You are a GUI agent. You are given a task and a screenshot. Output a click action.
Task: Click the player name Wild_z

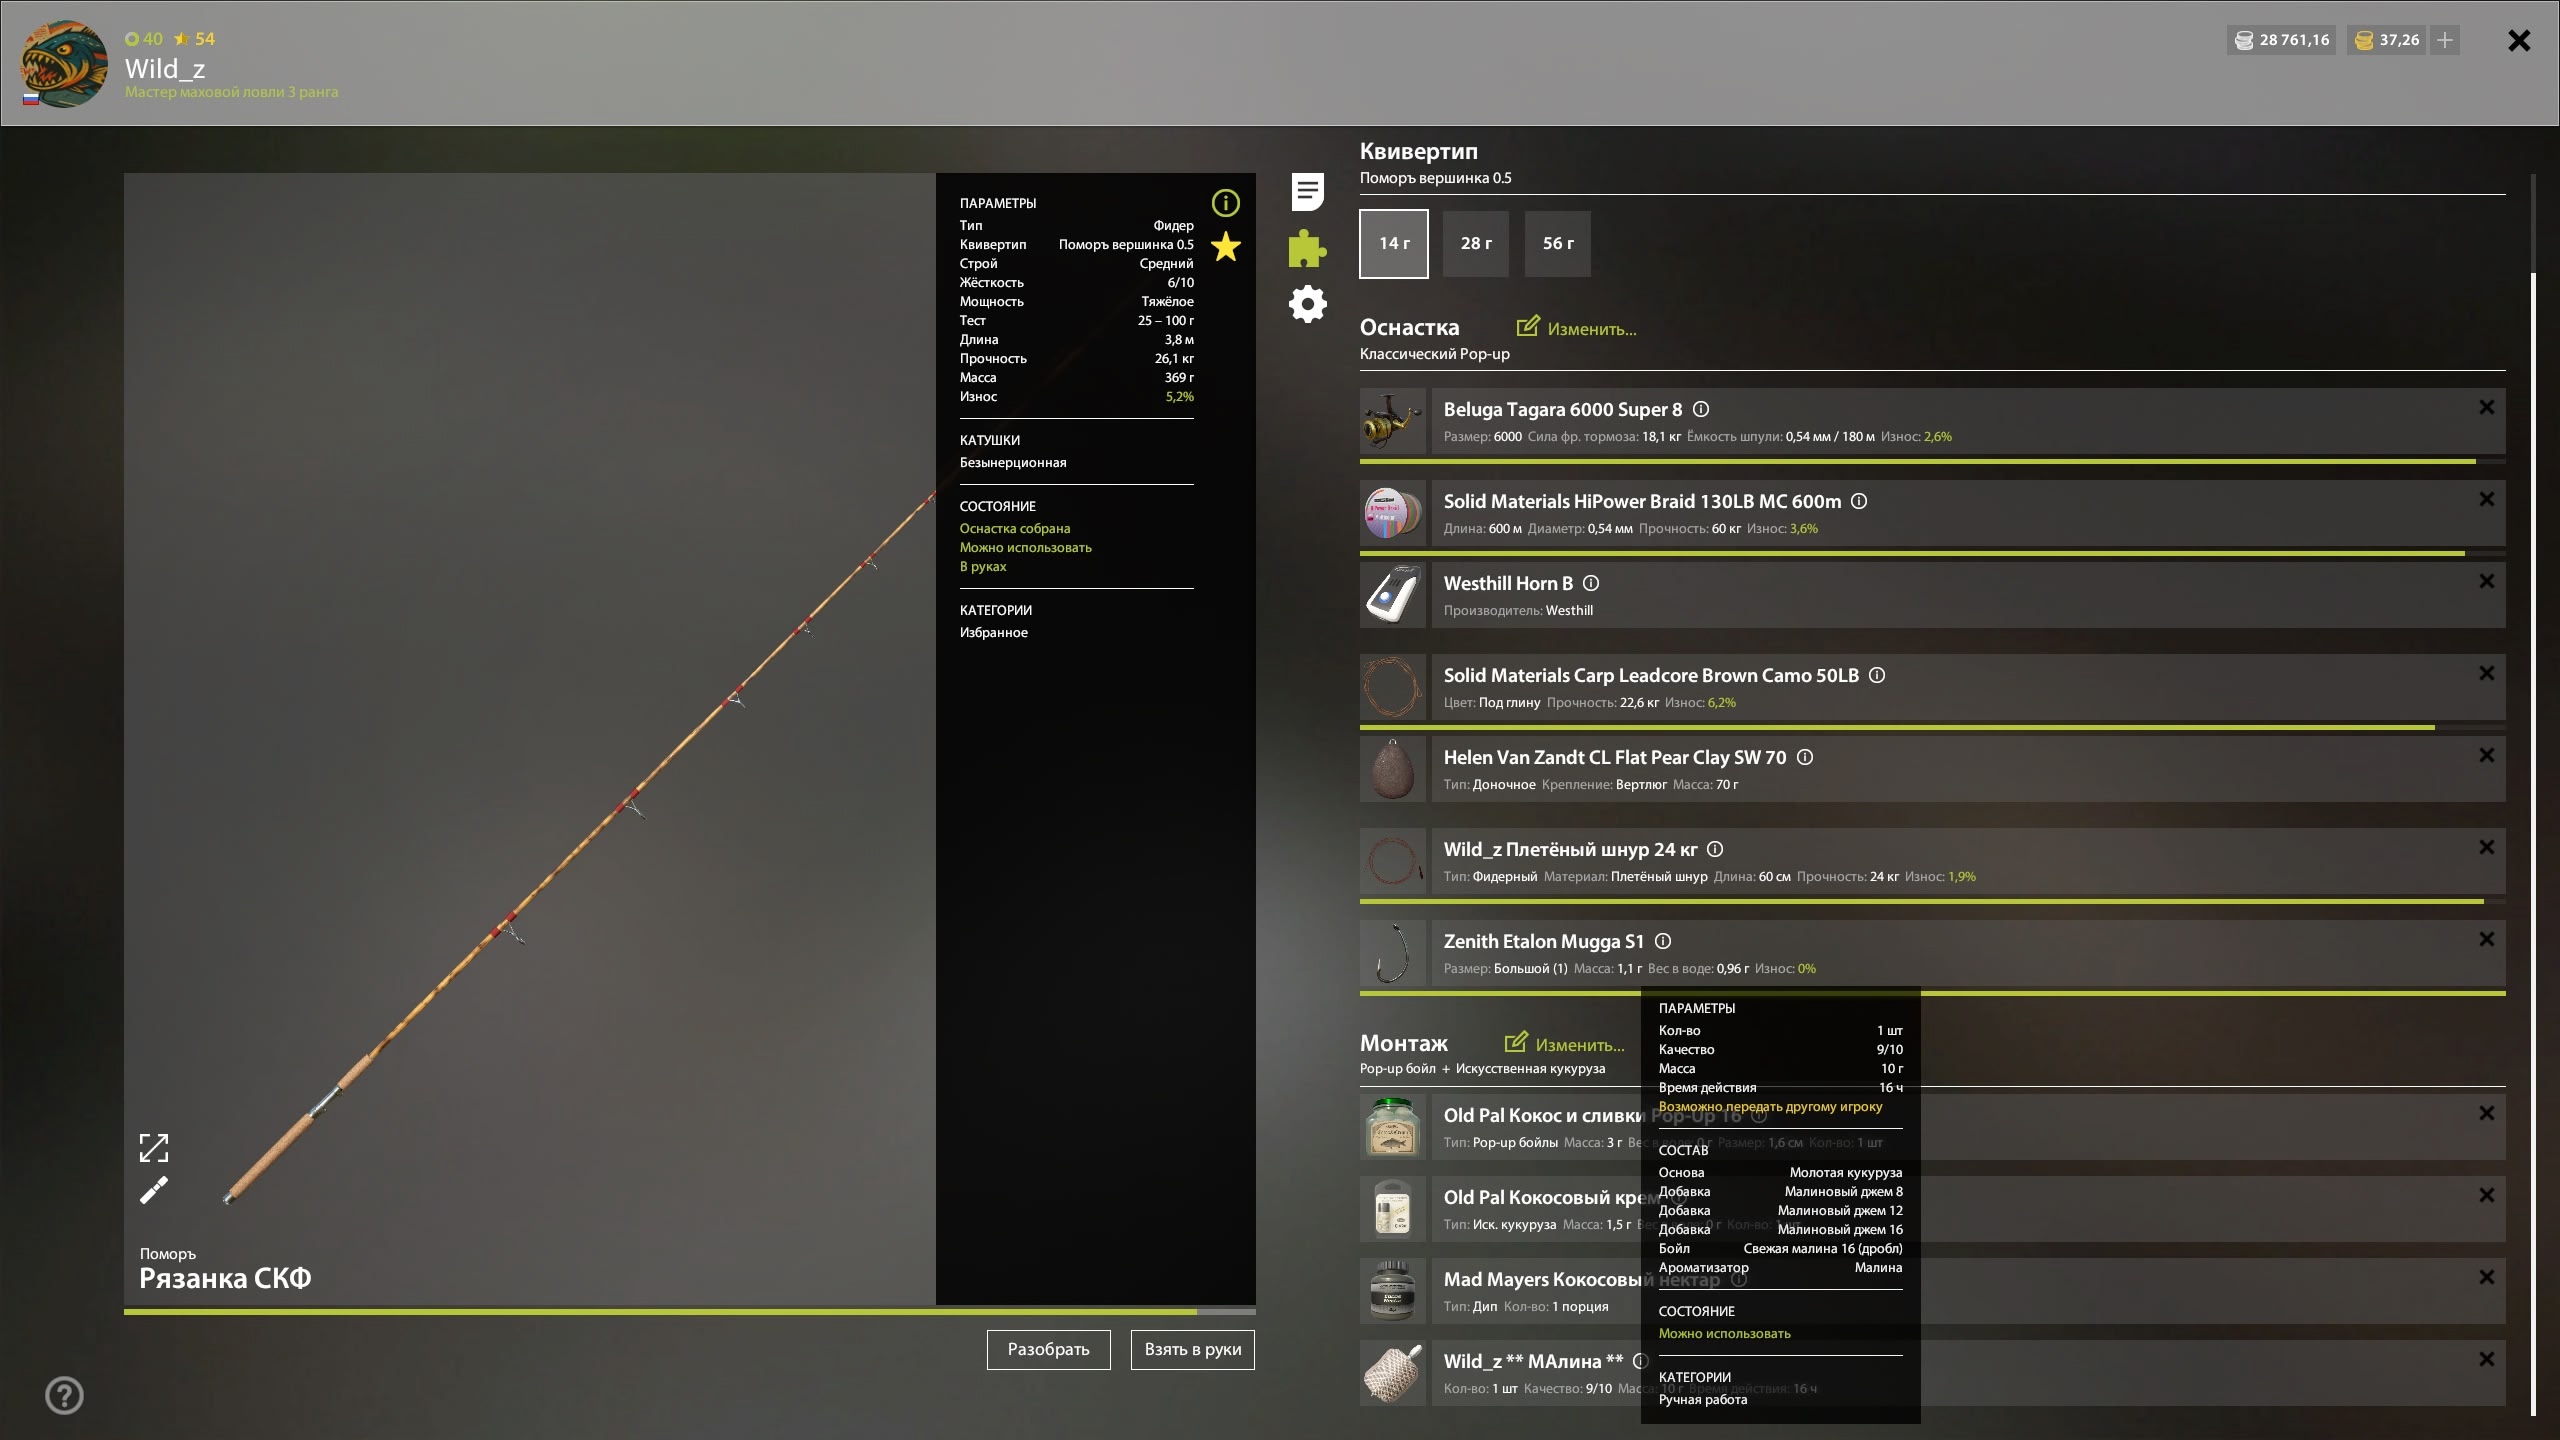pos(165,68)
